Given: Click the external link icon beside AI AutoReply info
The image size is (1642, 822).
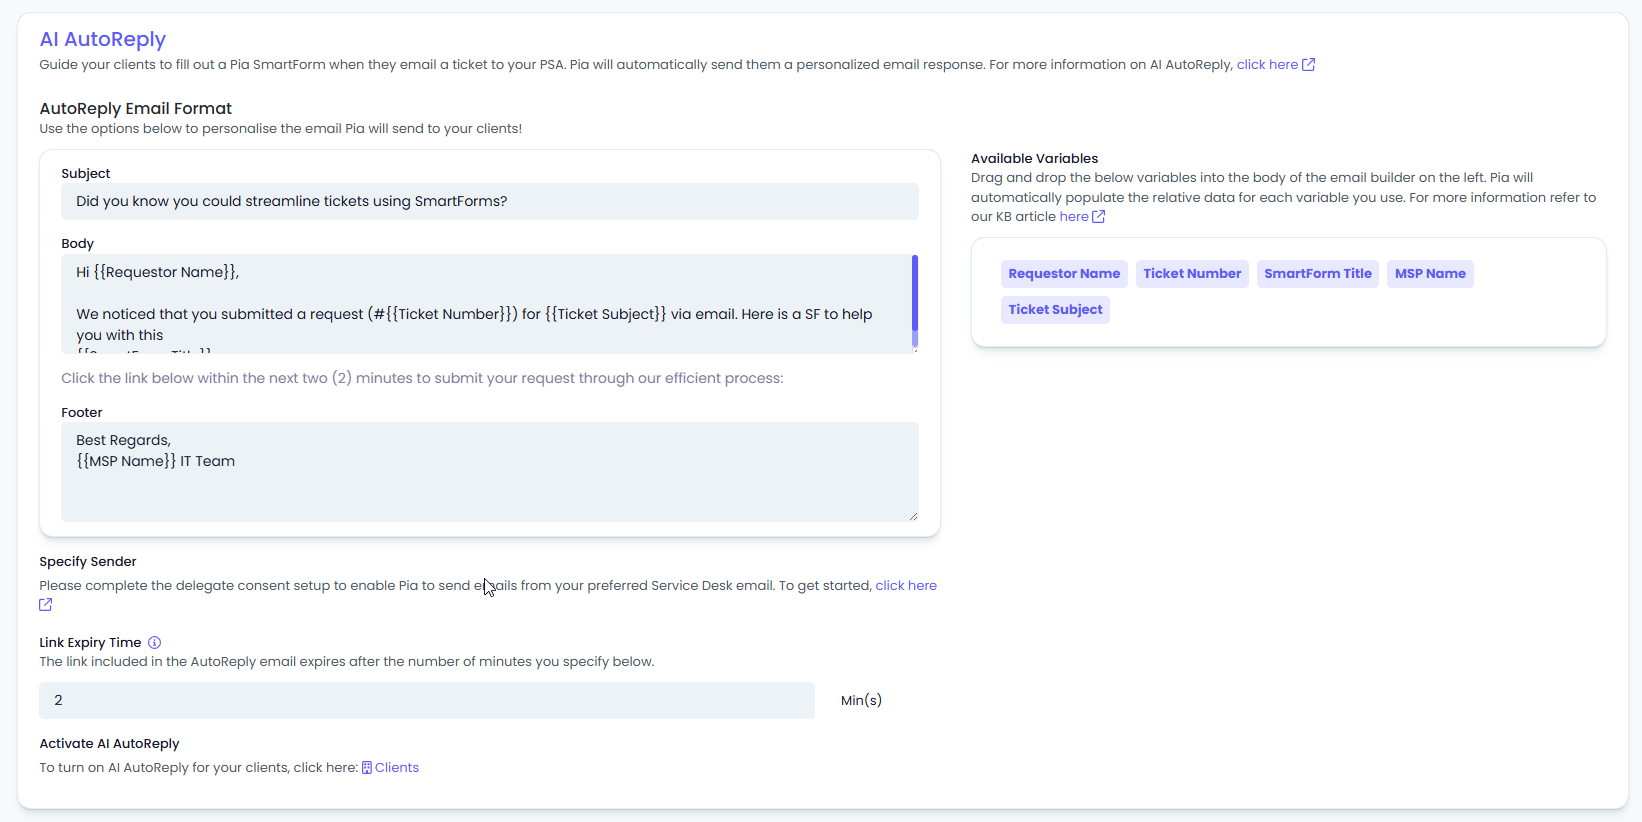Looking at the screenshot, I should click(x=1308, y=64).
